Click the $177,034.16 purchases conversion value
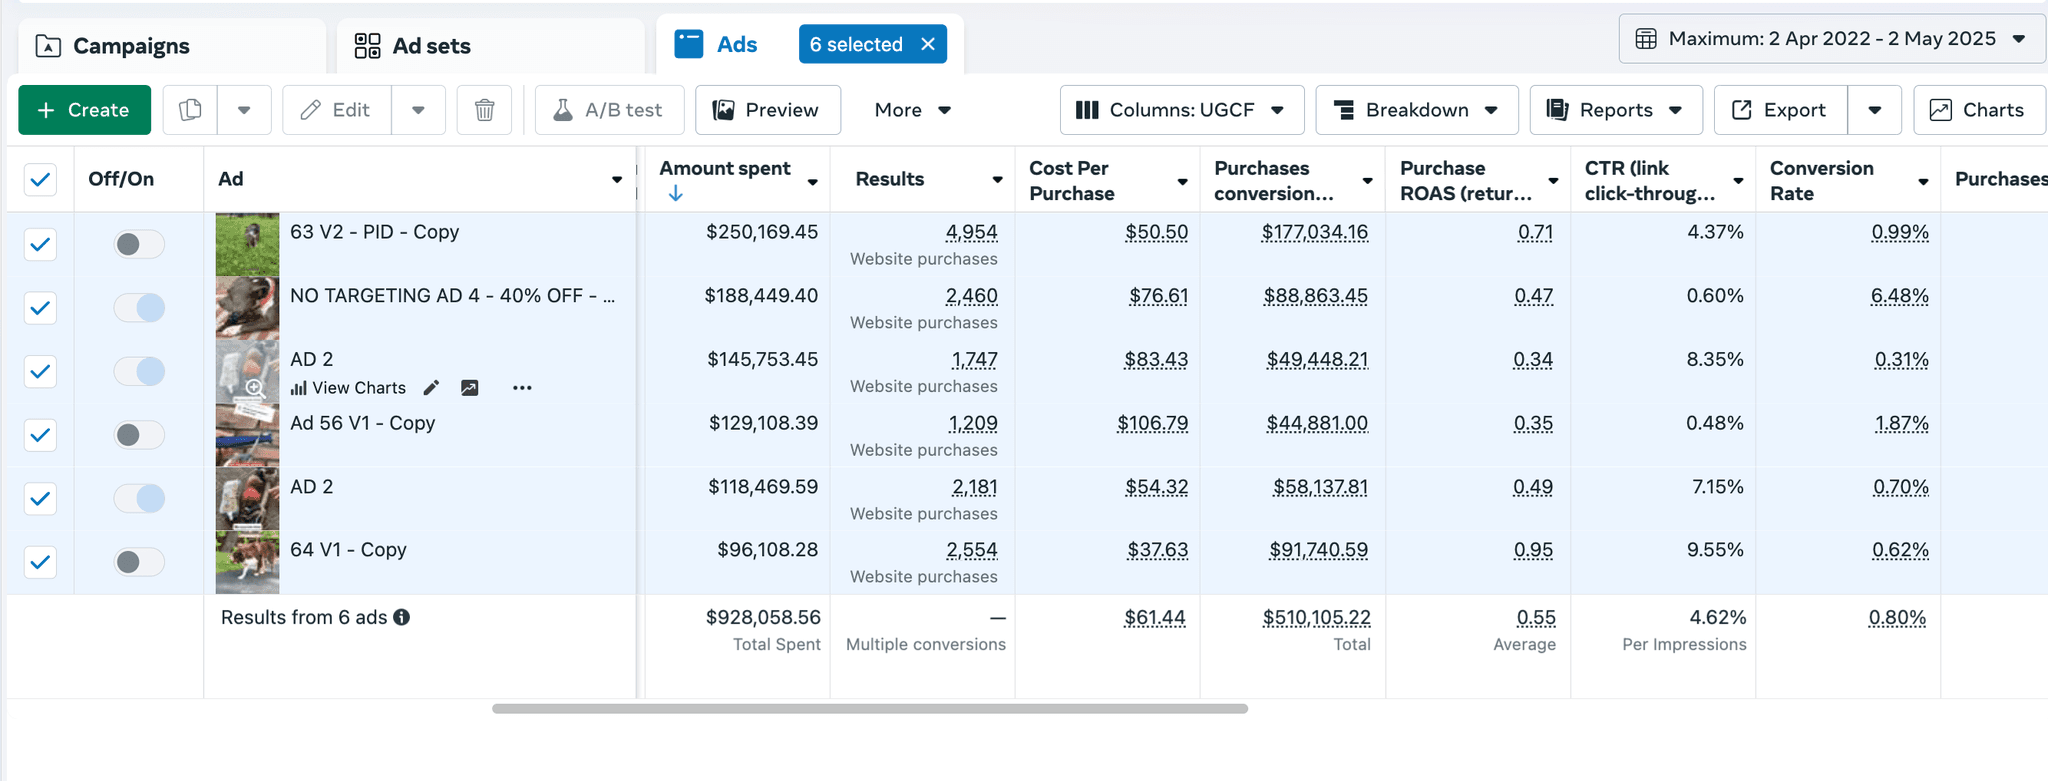Viewport: 2048px width, 781px height. 1314,232
